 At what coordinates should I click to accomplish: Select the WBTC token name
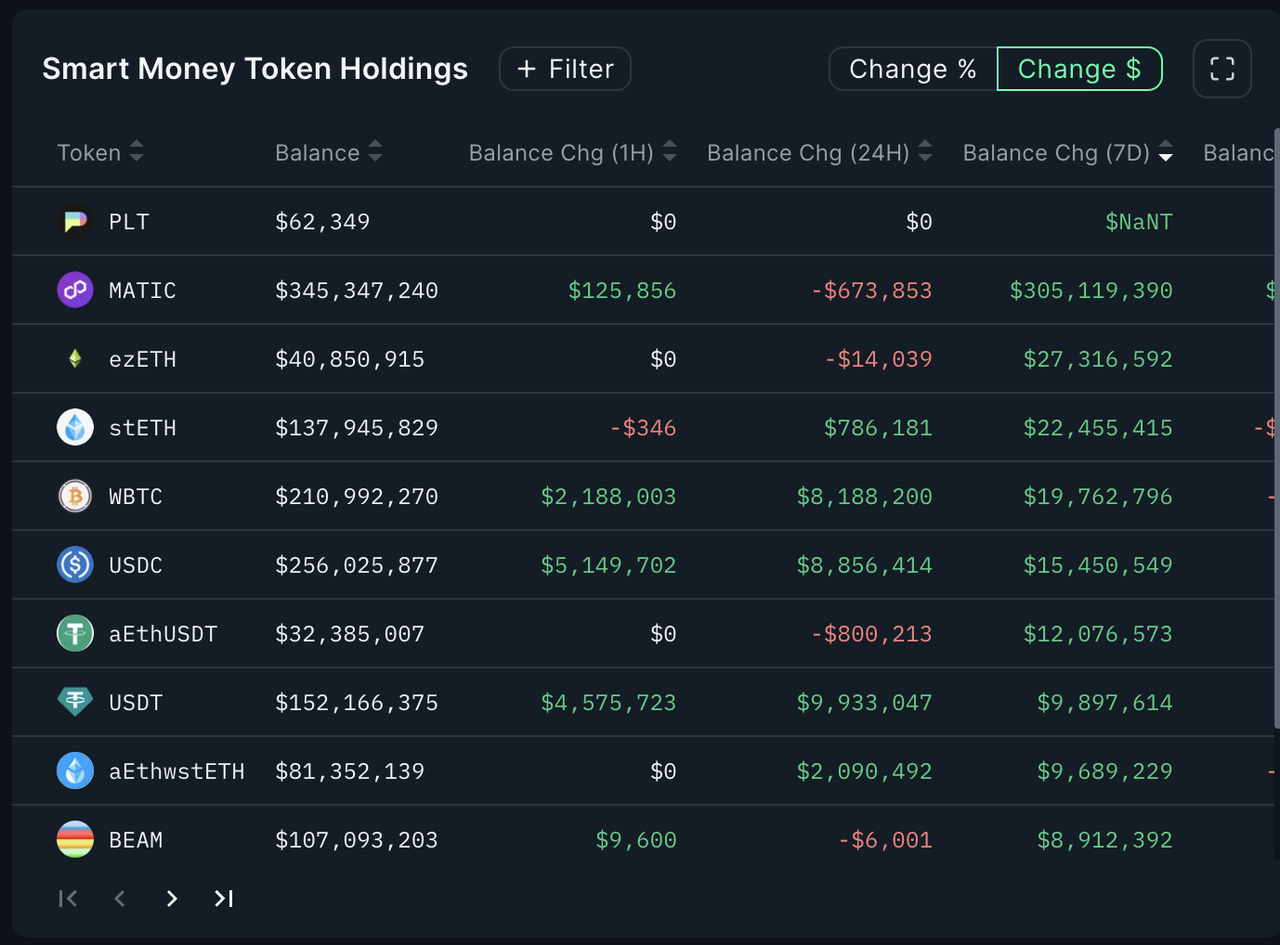tap(136, 497)
